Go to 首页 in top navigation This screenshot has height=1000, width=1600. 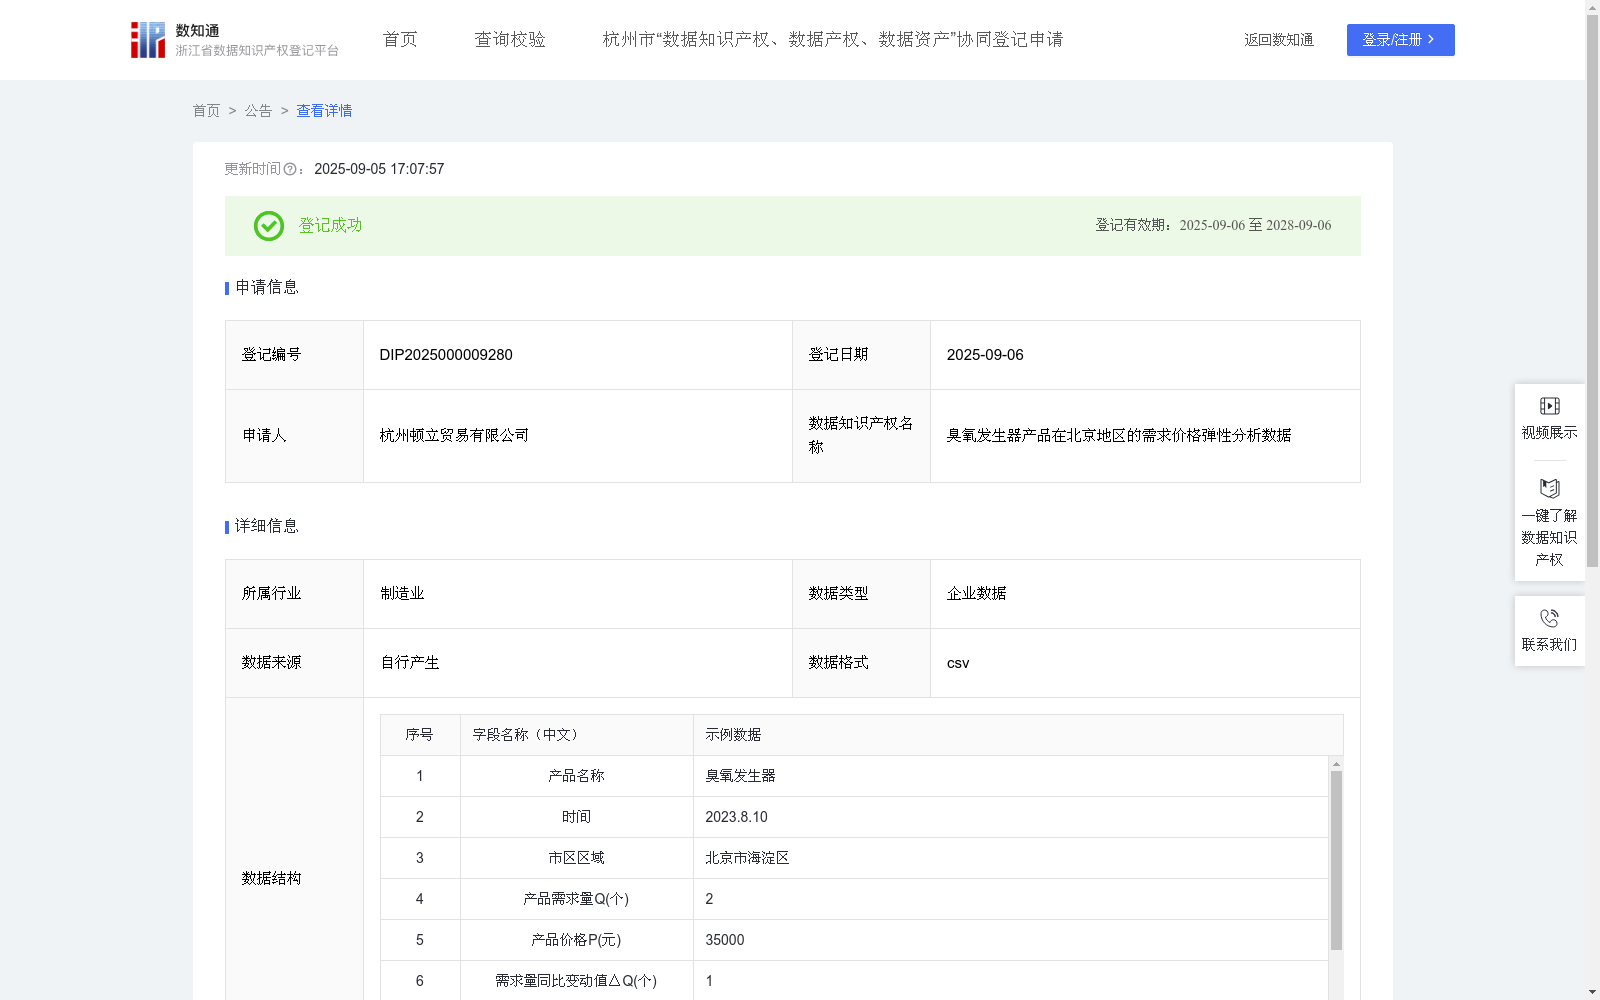click(x=400, y=40)
